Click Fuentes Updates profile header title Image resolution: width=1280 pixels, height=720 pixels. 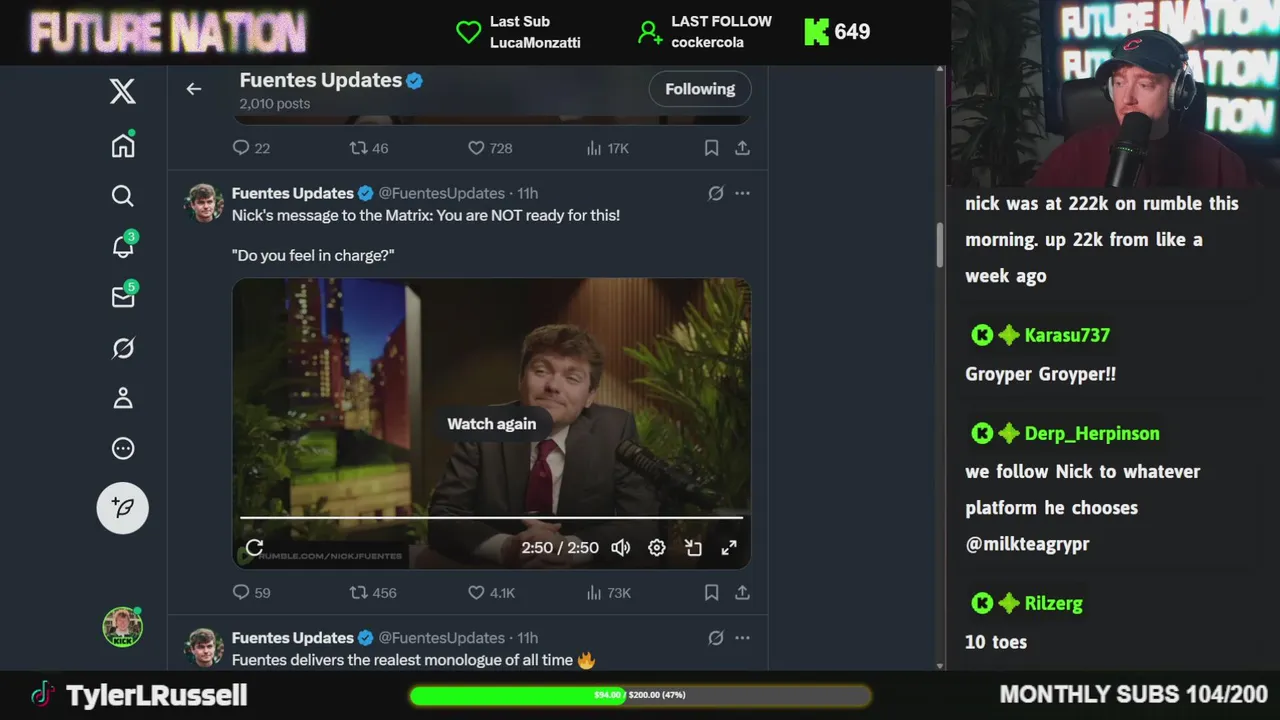pos(320,80)
